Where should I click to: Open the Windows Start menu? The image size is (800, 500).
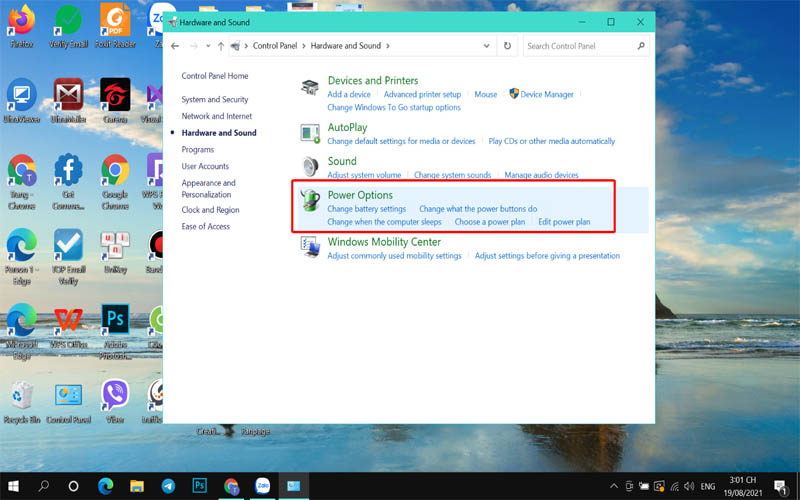point(13,486)
